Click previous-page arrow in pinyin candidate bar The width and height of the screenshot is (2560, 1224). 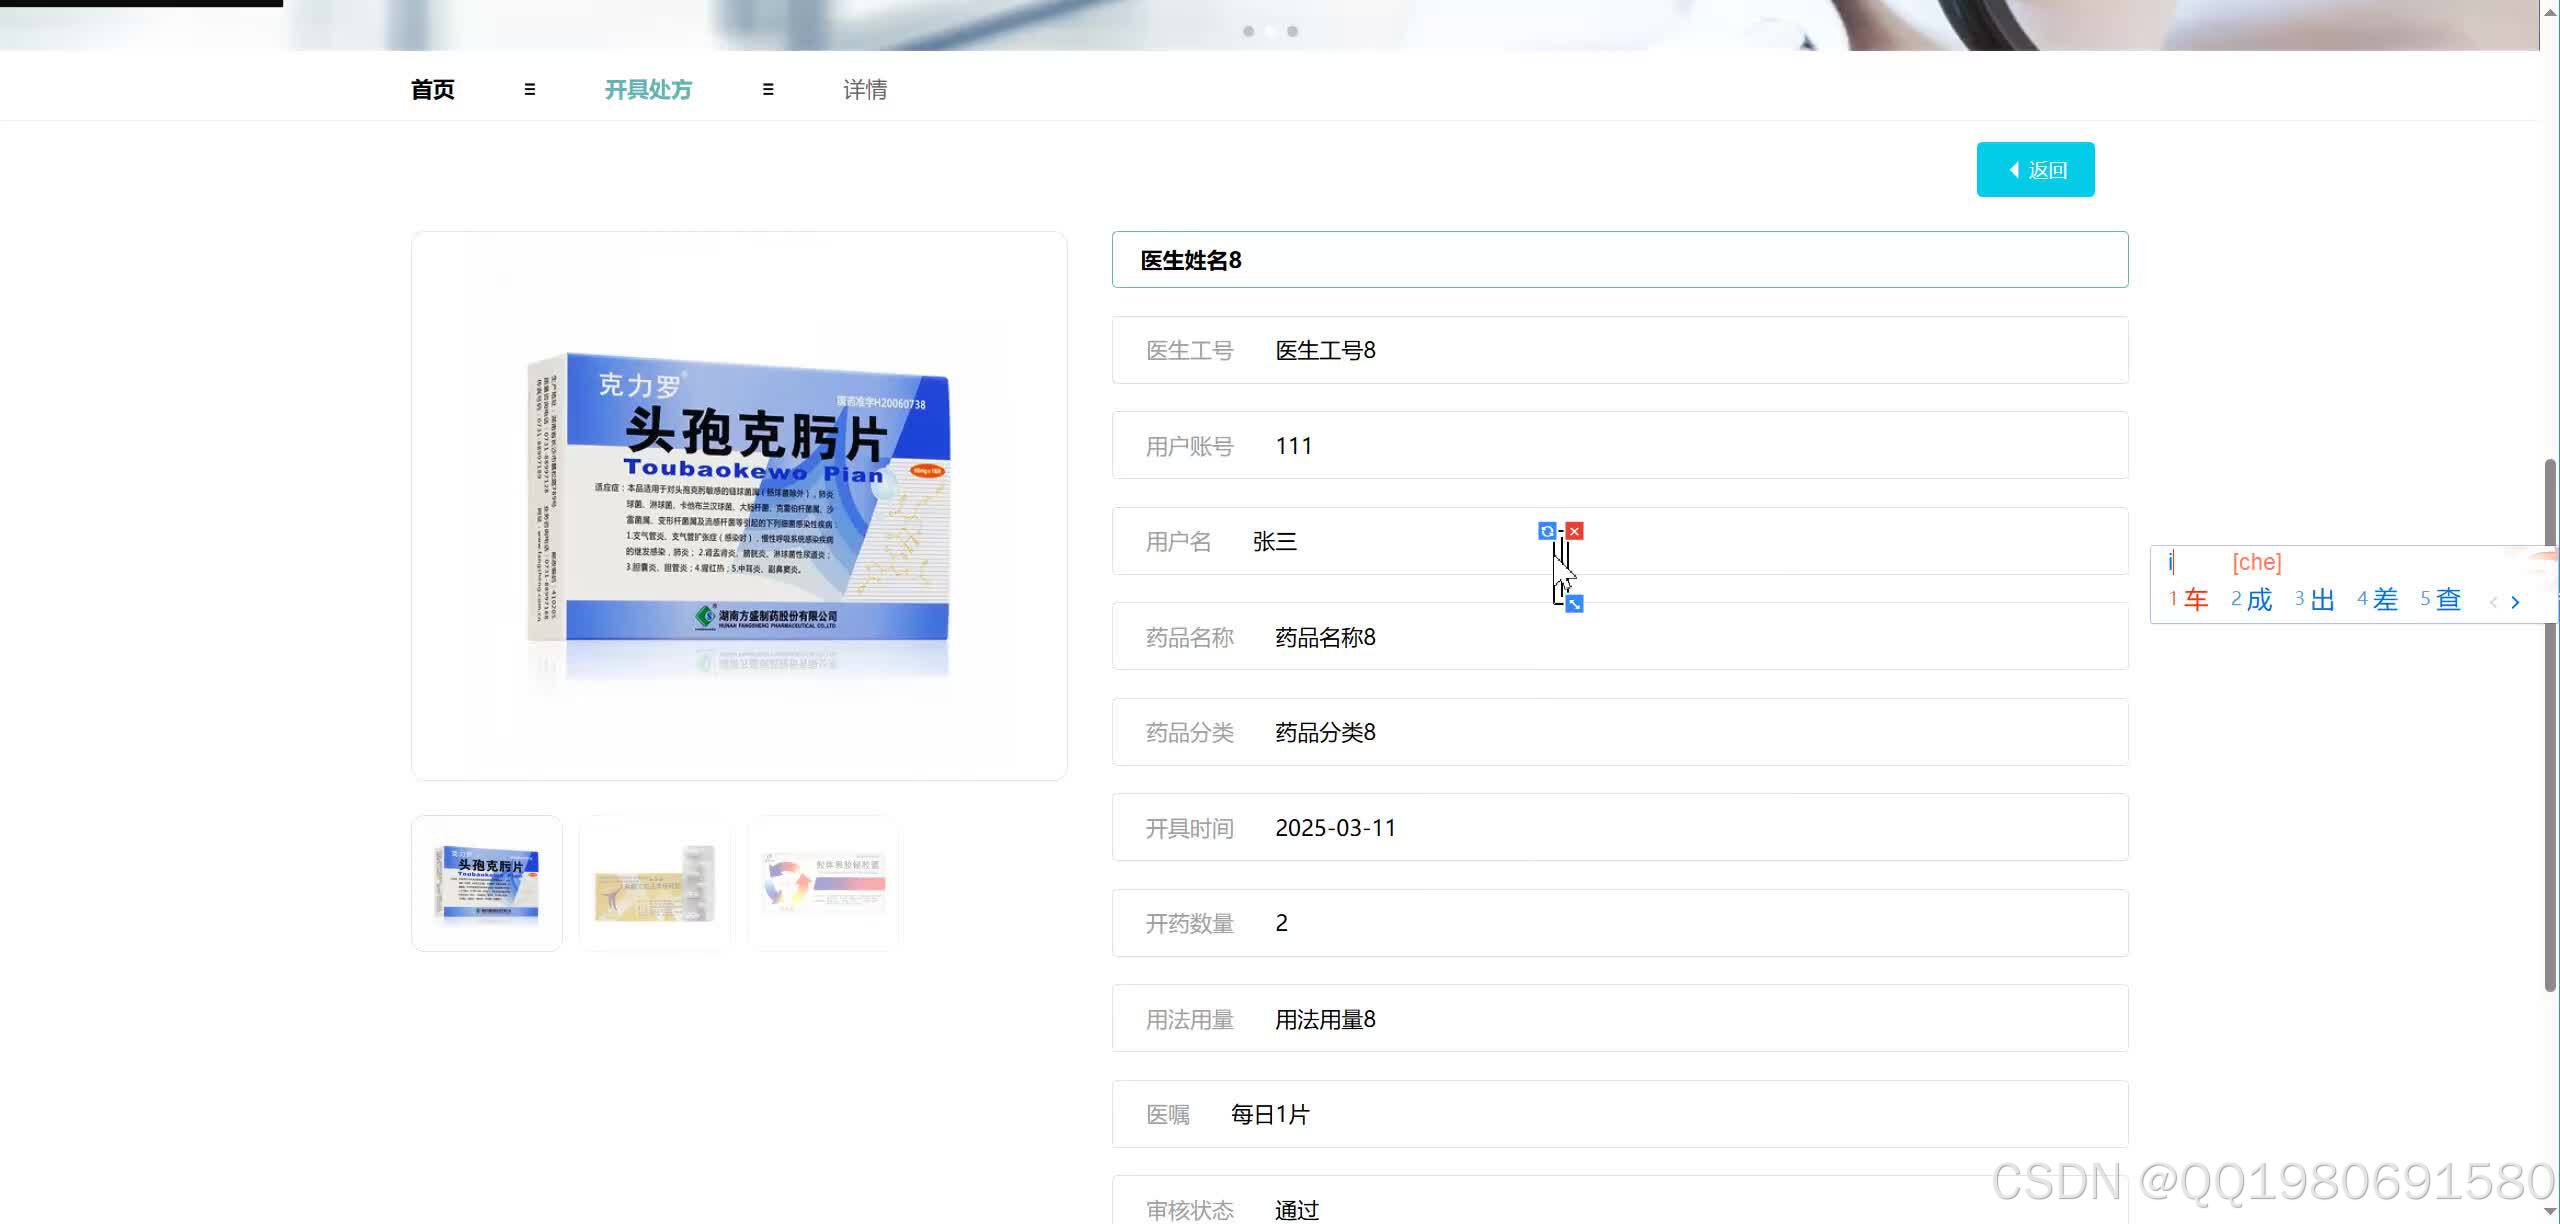2492,601
